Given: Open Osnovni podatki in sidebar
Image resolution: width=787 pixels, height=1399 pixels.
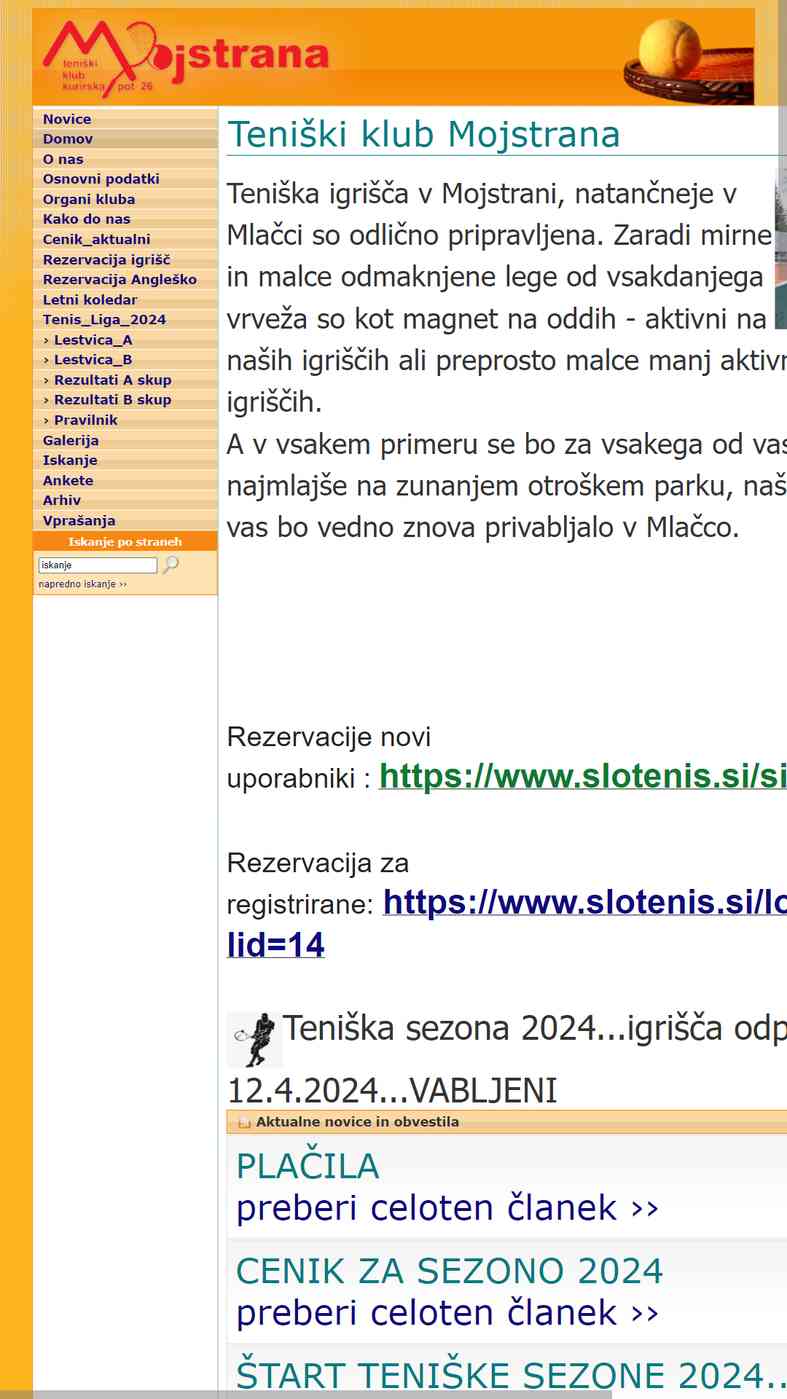Looking at the screenshot, I should pos(125,179).
